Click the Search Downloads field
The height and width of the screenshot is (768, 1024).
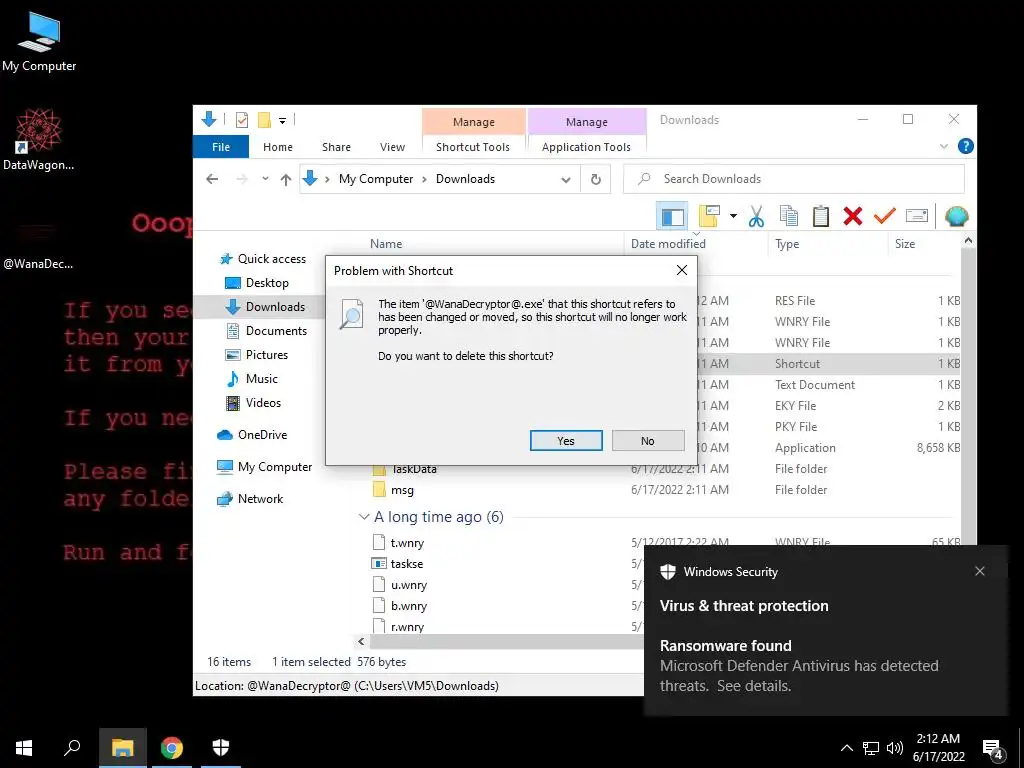click(x=793, y=179)
